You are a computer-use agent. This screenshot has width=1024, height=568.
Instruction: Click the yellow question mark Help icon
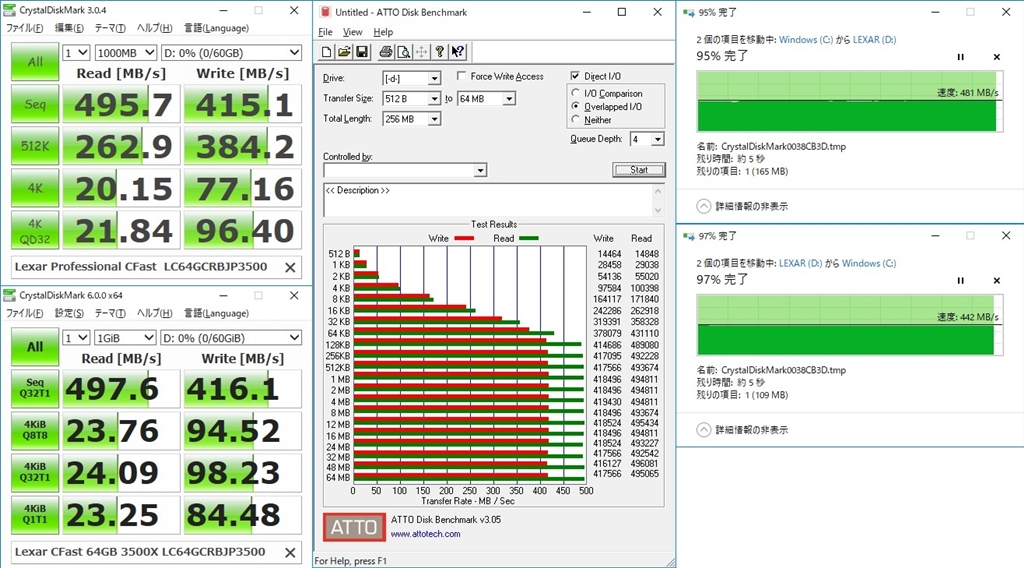tap(440, 52)
